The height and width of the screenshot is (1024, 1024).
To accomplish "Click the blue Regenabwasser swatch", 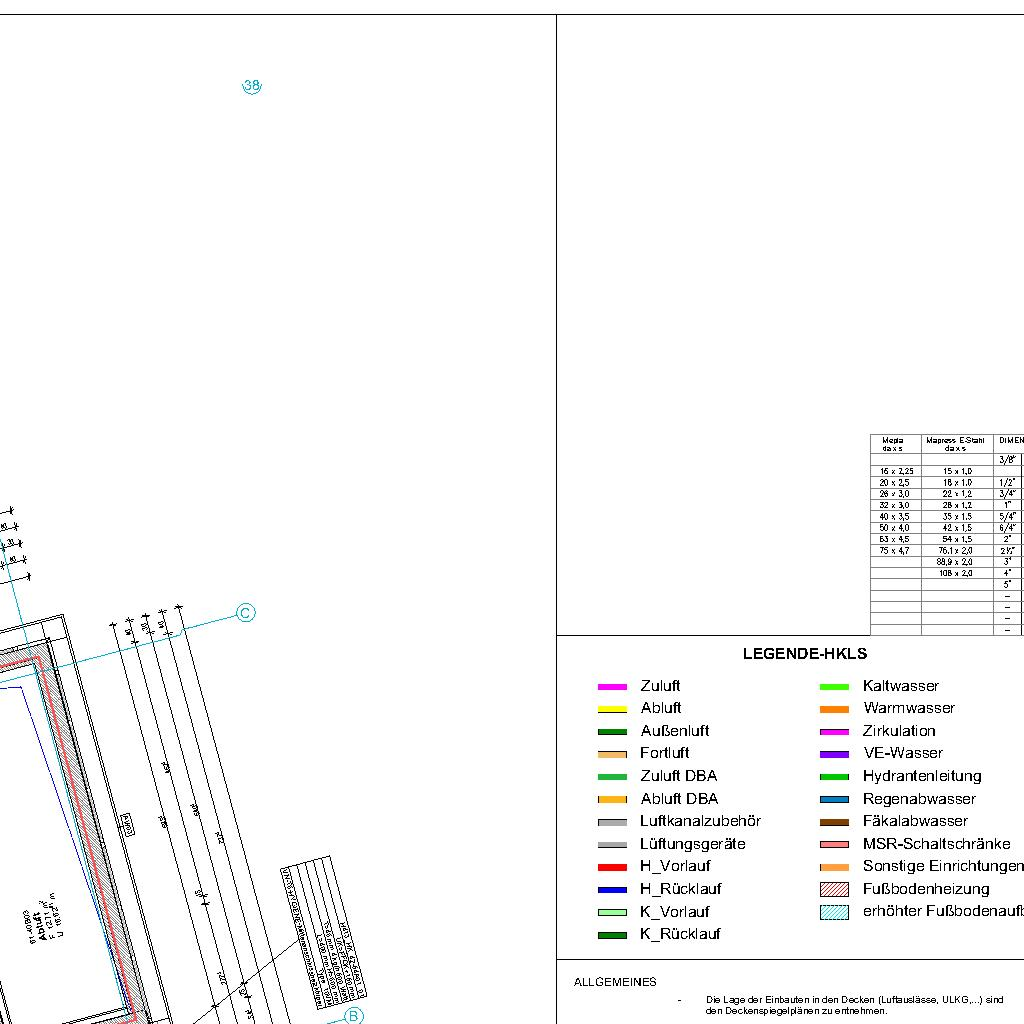I will point(834,799).
